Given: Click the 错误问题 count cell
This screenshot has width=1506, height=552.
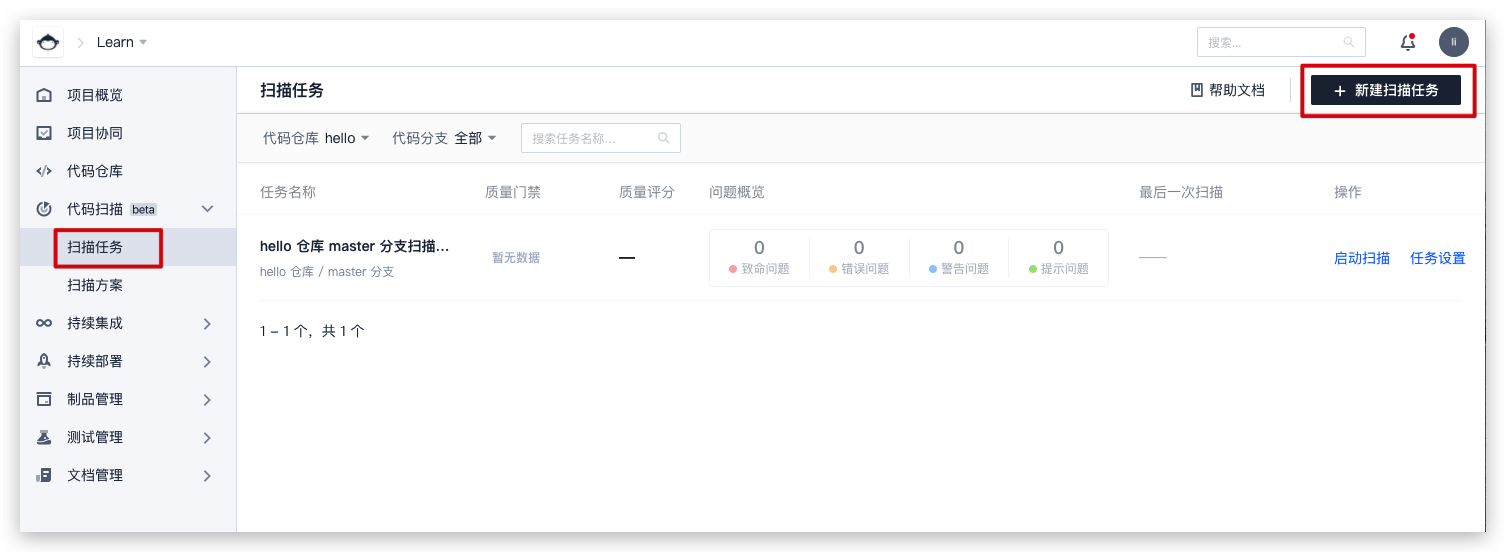Looking at the screenshot, I should [859, 257].
